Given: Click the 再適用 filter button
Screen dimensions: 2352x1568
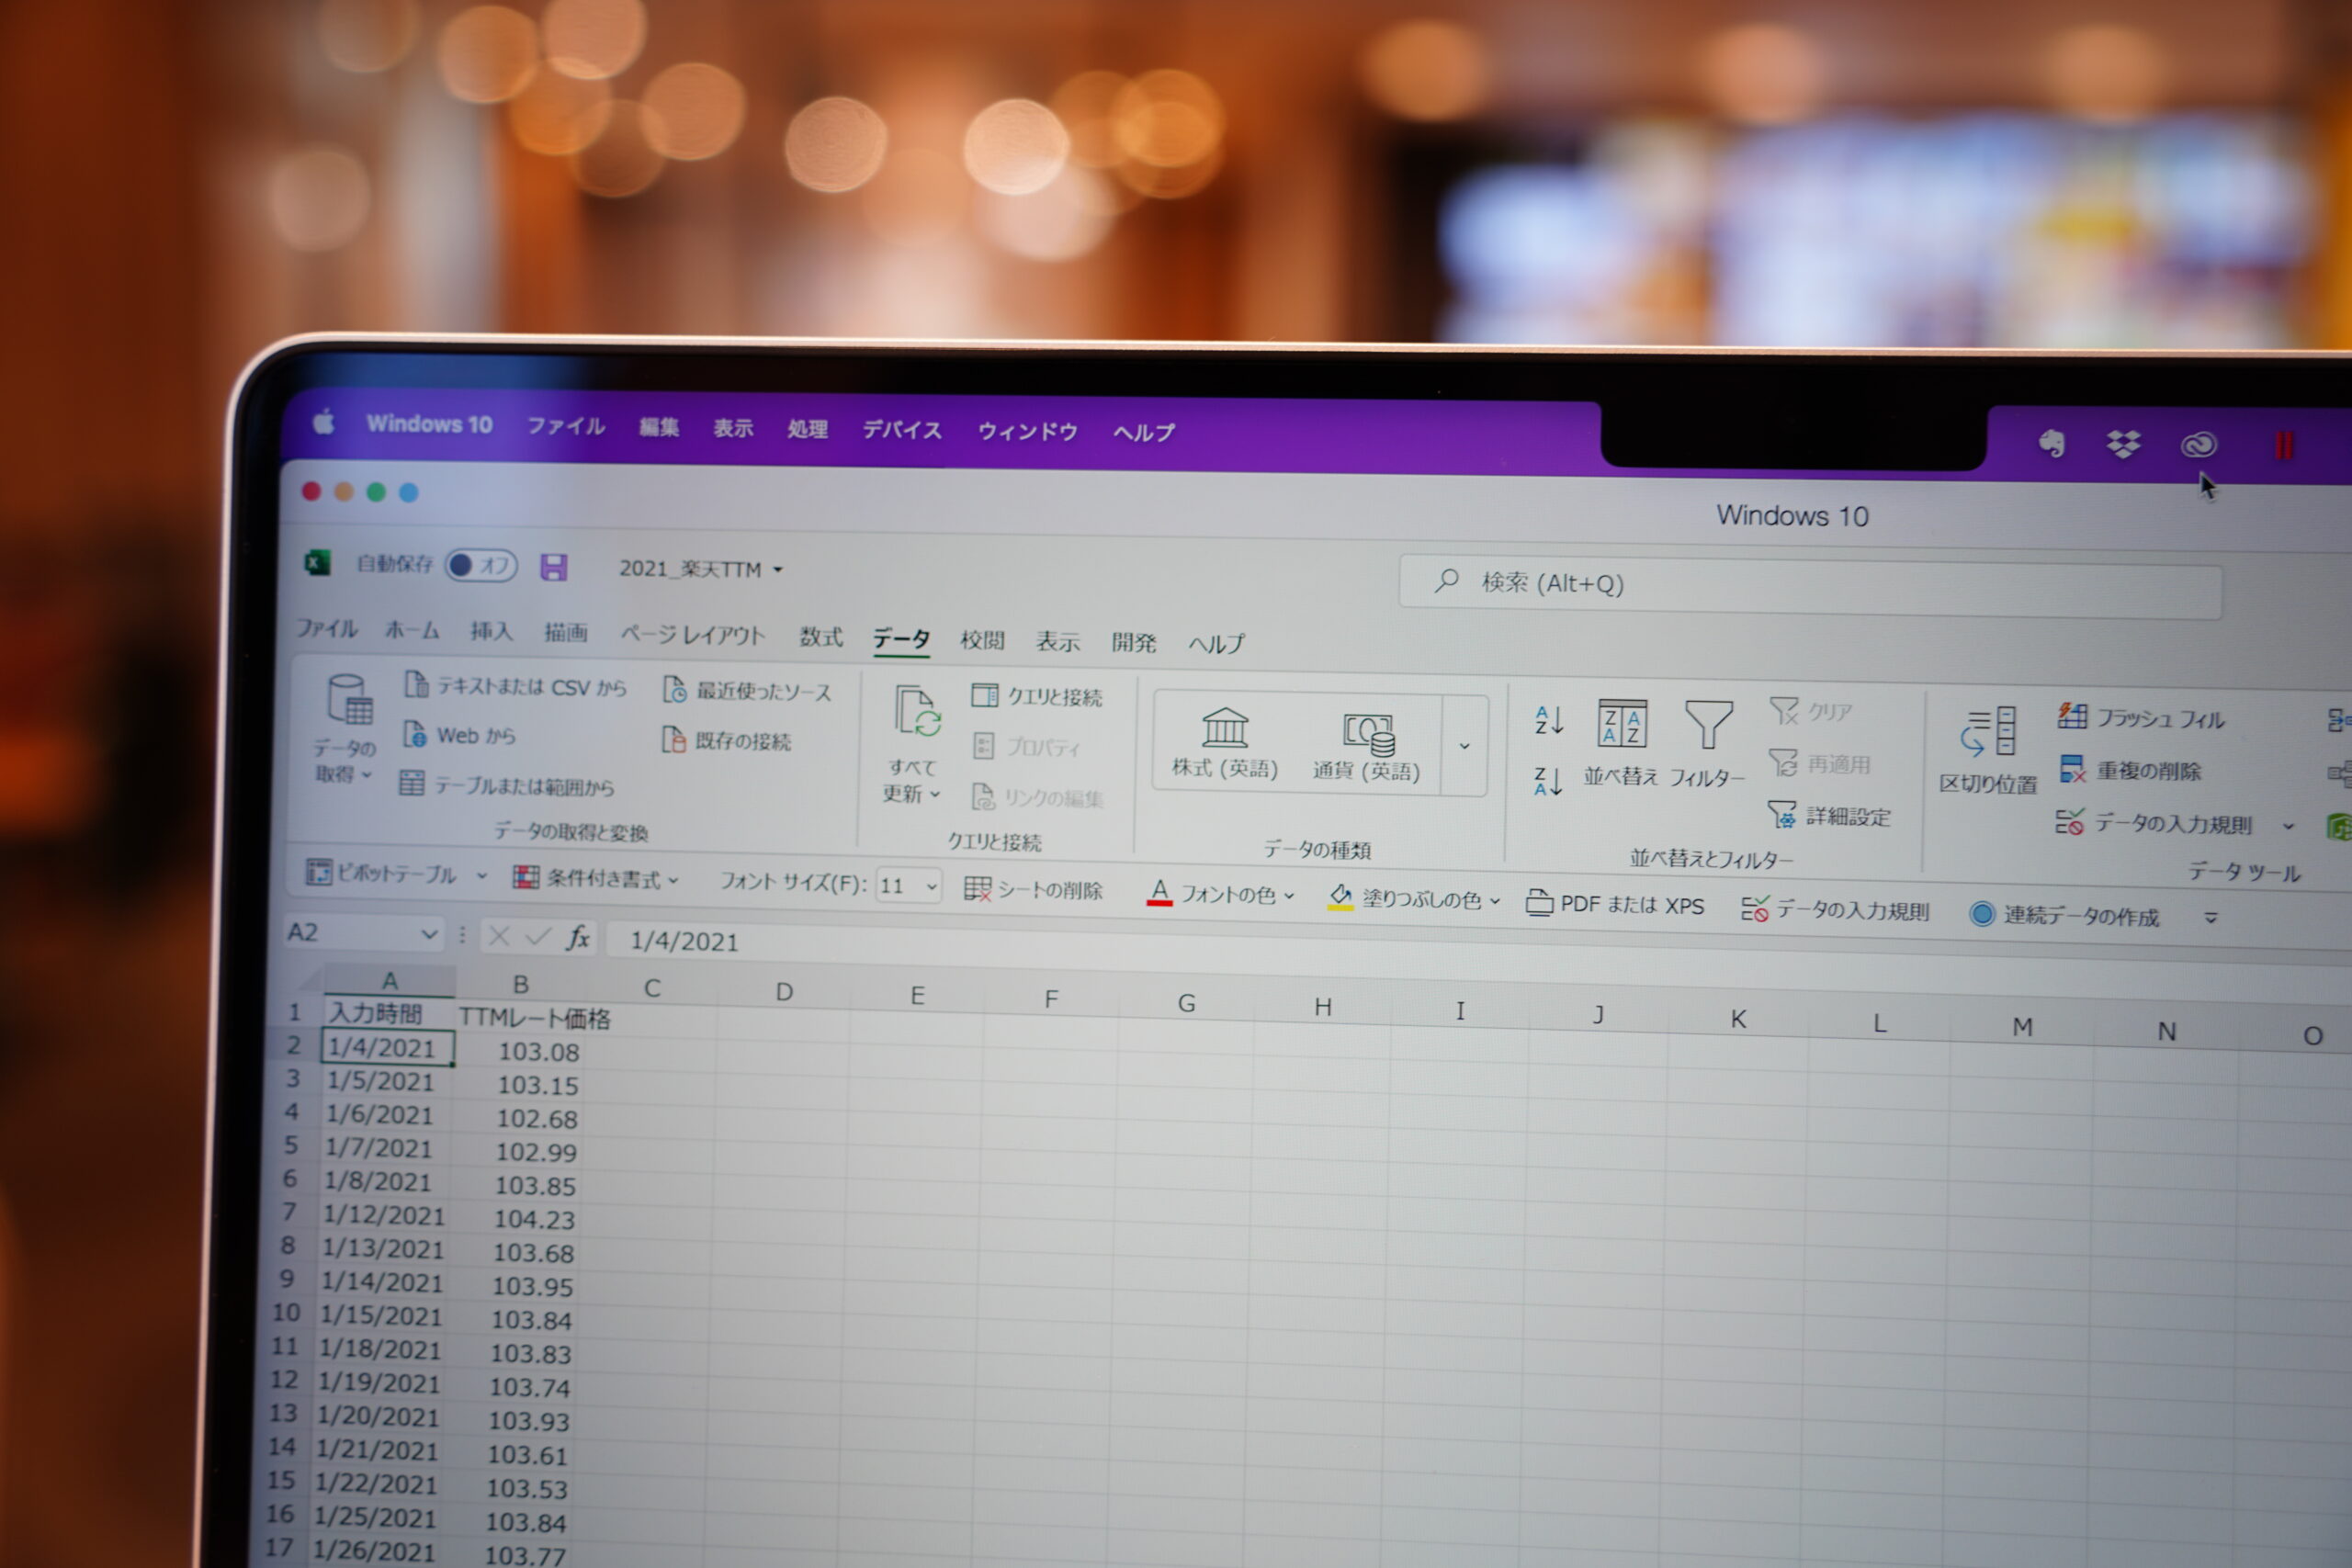Looking at the screenshot, I should pos(1819,764).
